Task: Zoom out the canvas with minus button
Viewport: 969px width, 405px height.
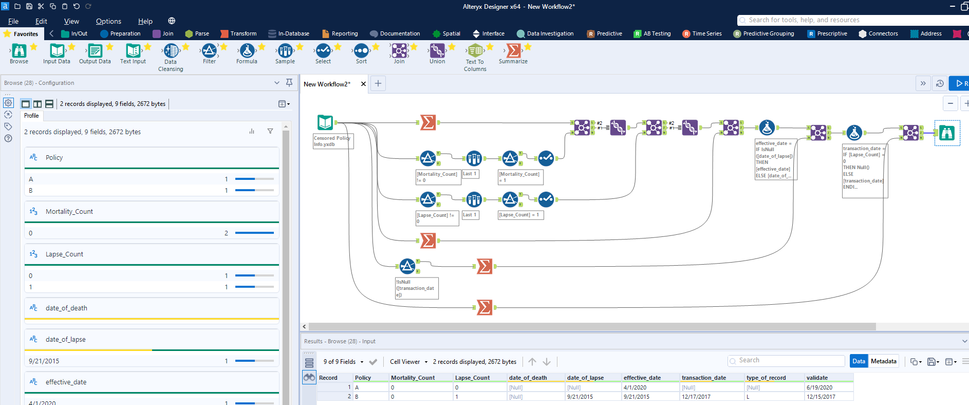Action: pyautogui.click(x=950, y=103)
